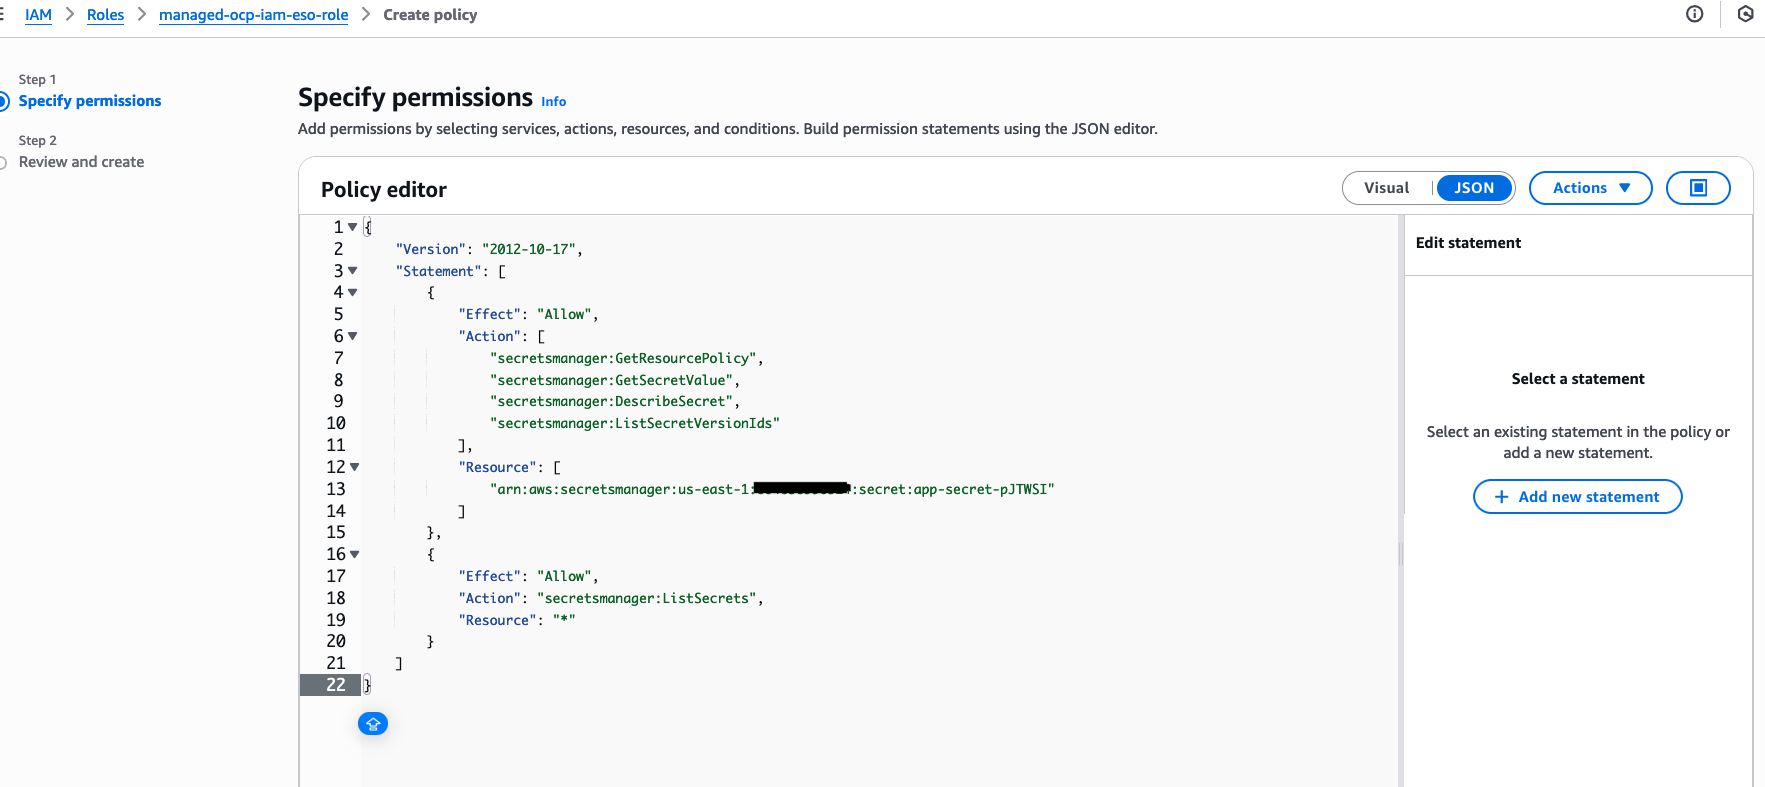Open managed-ocp-iam-eso-role breadcrumb link
The height and width of the screenshot is (787, 1765).
(253, 15)
